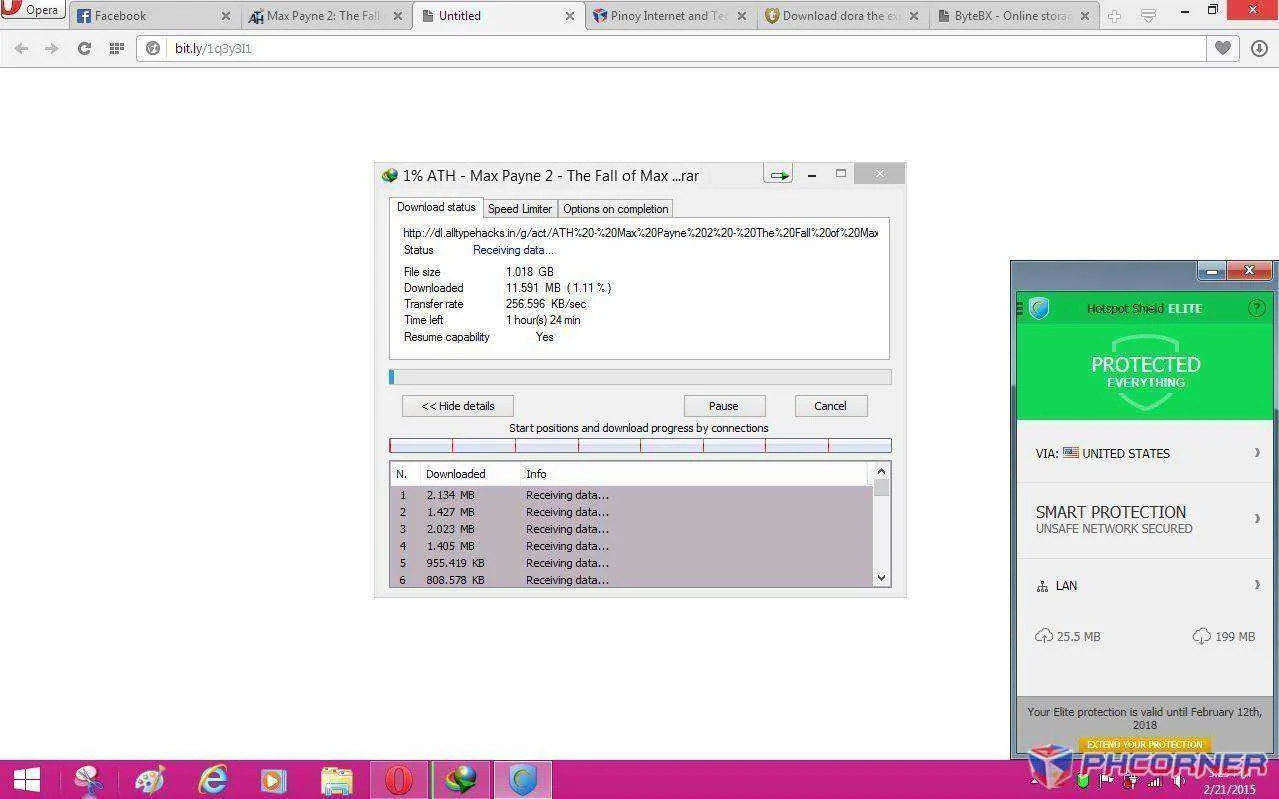Image resolution: width=1279 pixels, height=799 pixels.
Task: Select connection row 1 with 2.134 MB
Action: pos(631,495)
